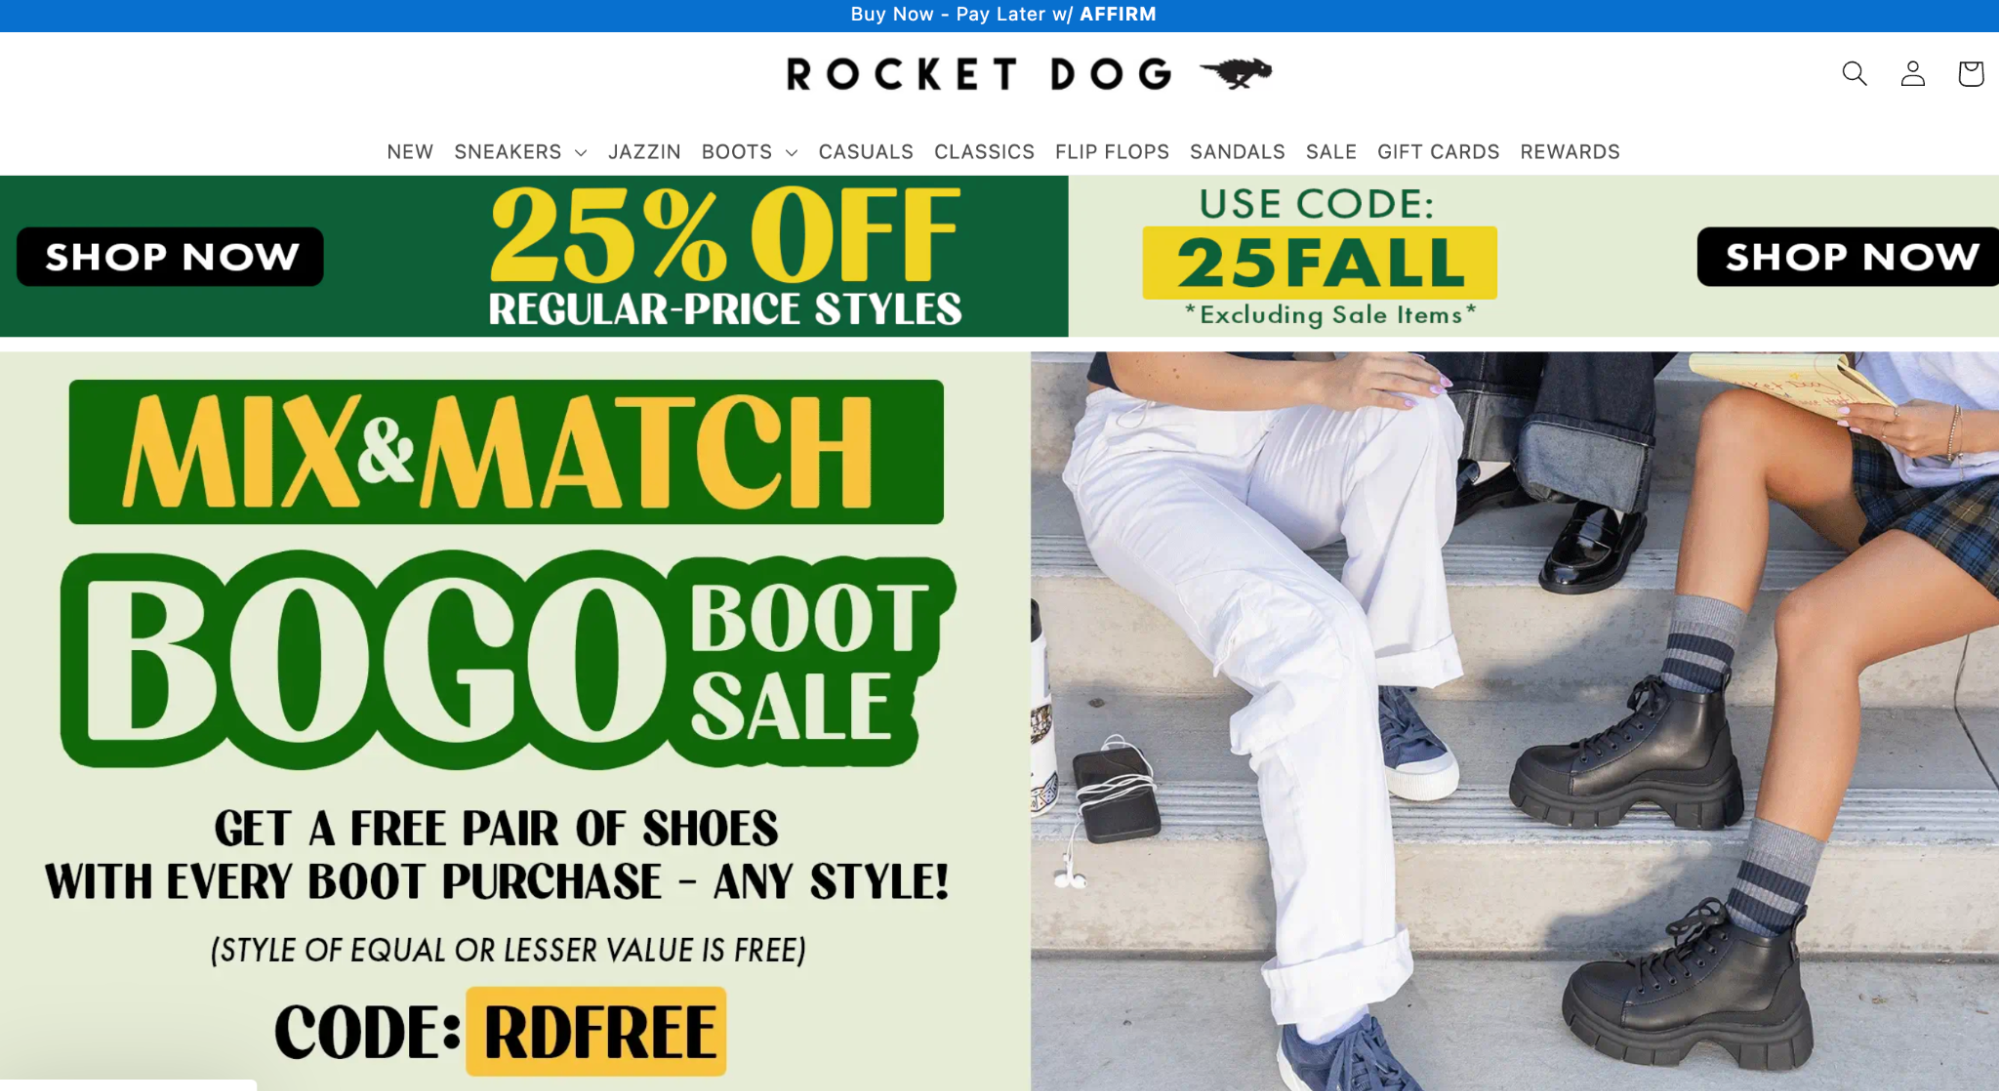Open the Flip Flops category
This screenshot has width=1999, height=1092.
click(x=1112, y=151)
